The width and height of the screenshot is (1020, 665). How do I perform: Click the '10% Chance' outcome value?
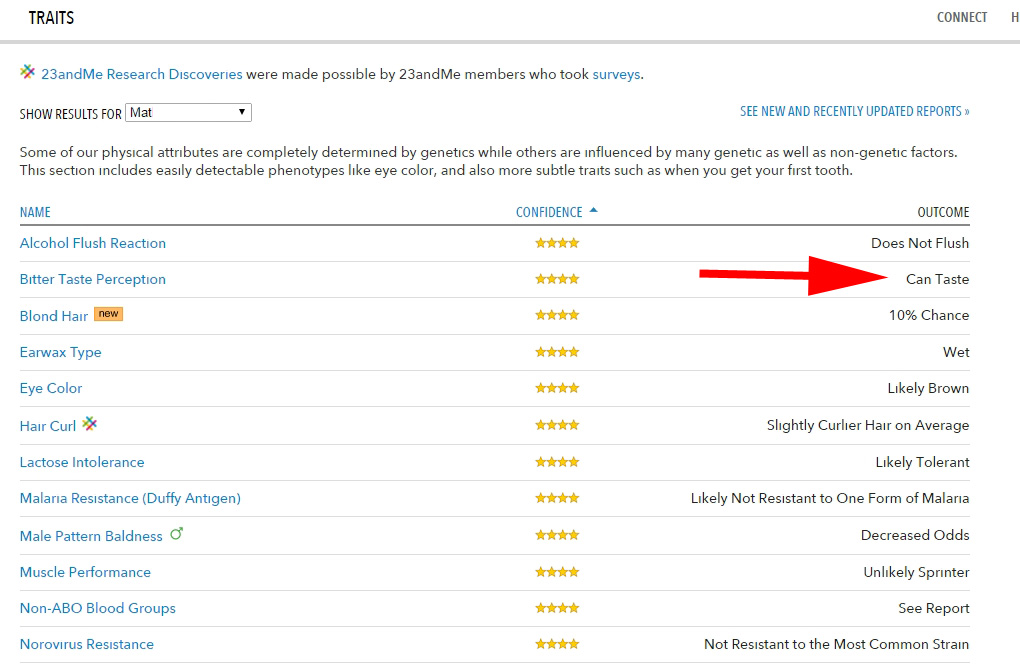[x=929, y=316]
